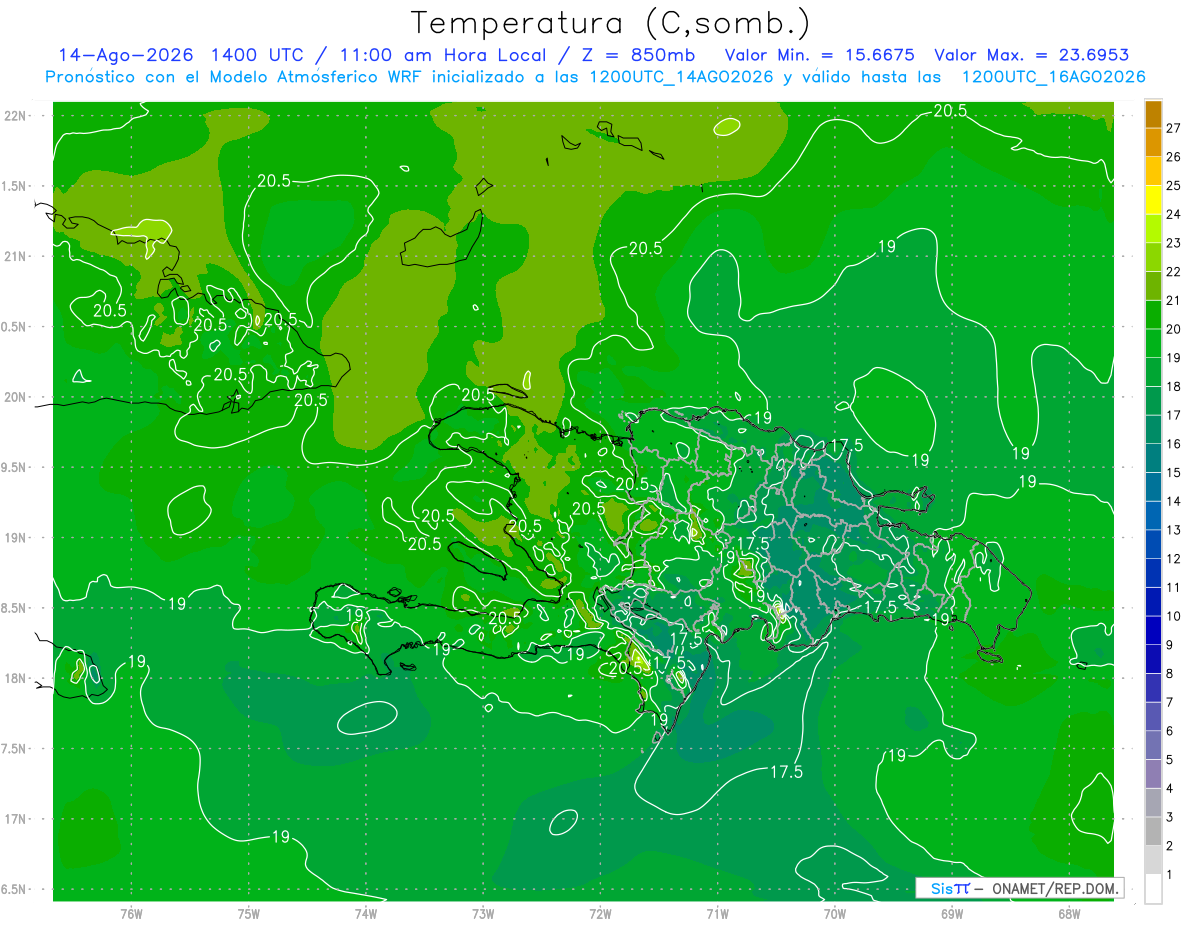Click the legend scale number "1"
Image resolution: width=1200 pixels, height=927 pixels.
pos(1170,875)
